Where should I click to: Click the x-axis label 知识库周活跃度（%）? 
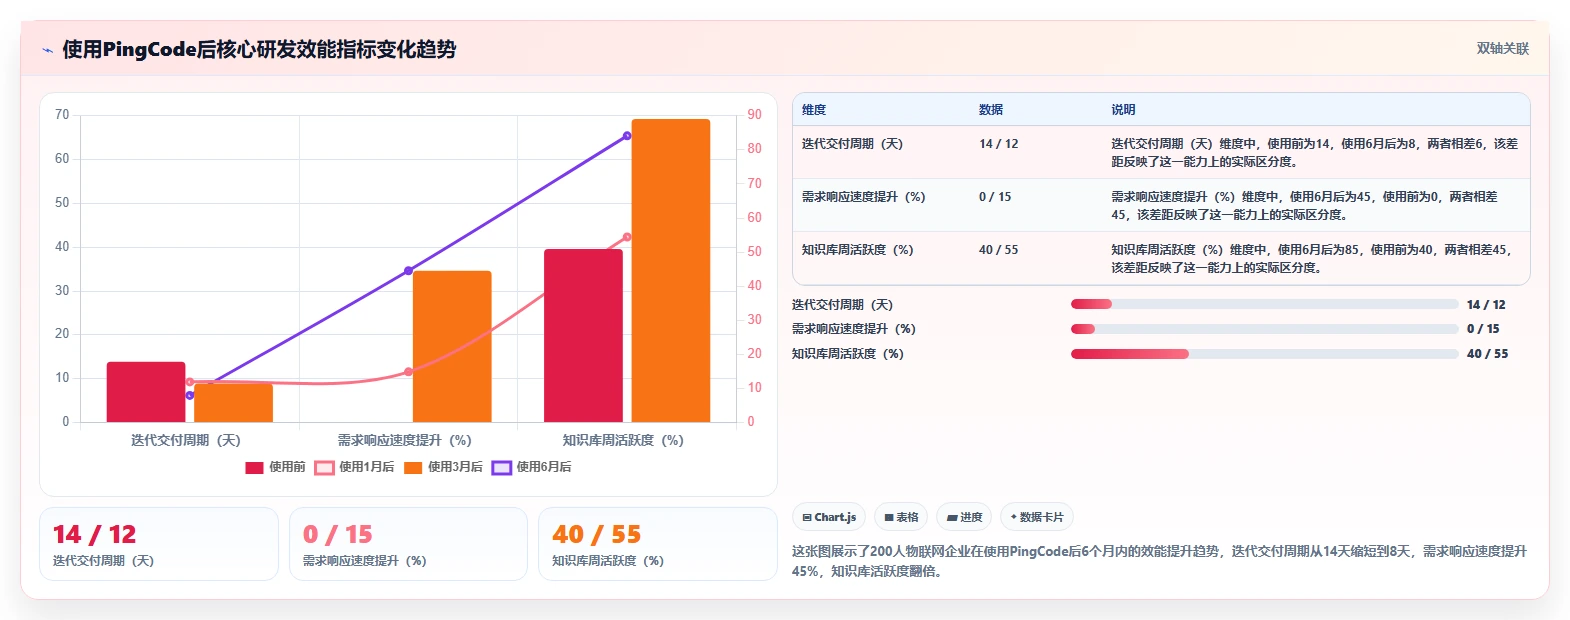pyautogui.click(x=623, y=440)
